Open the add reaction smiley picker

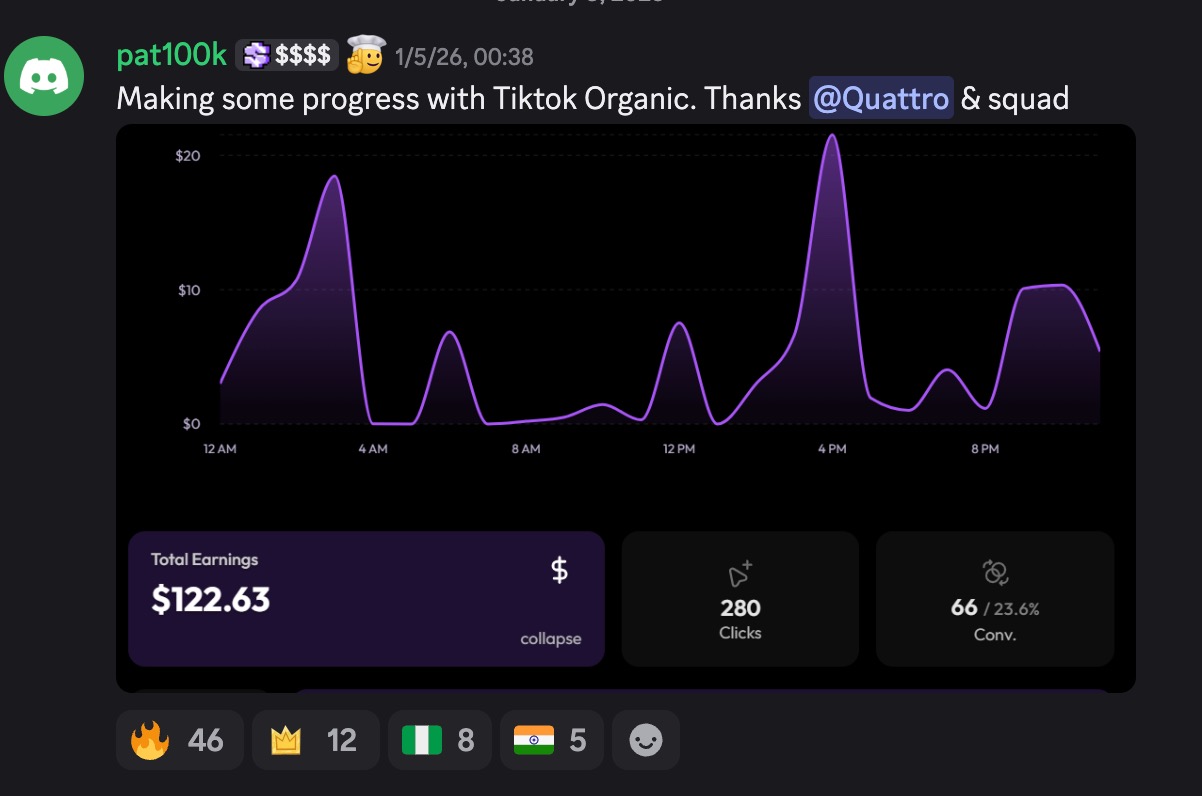tap(646, 740)
